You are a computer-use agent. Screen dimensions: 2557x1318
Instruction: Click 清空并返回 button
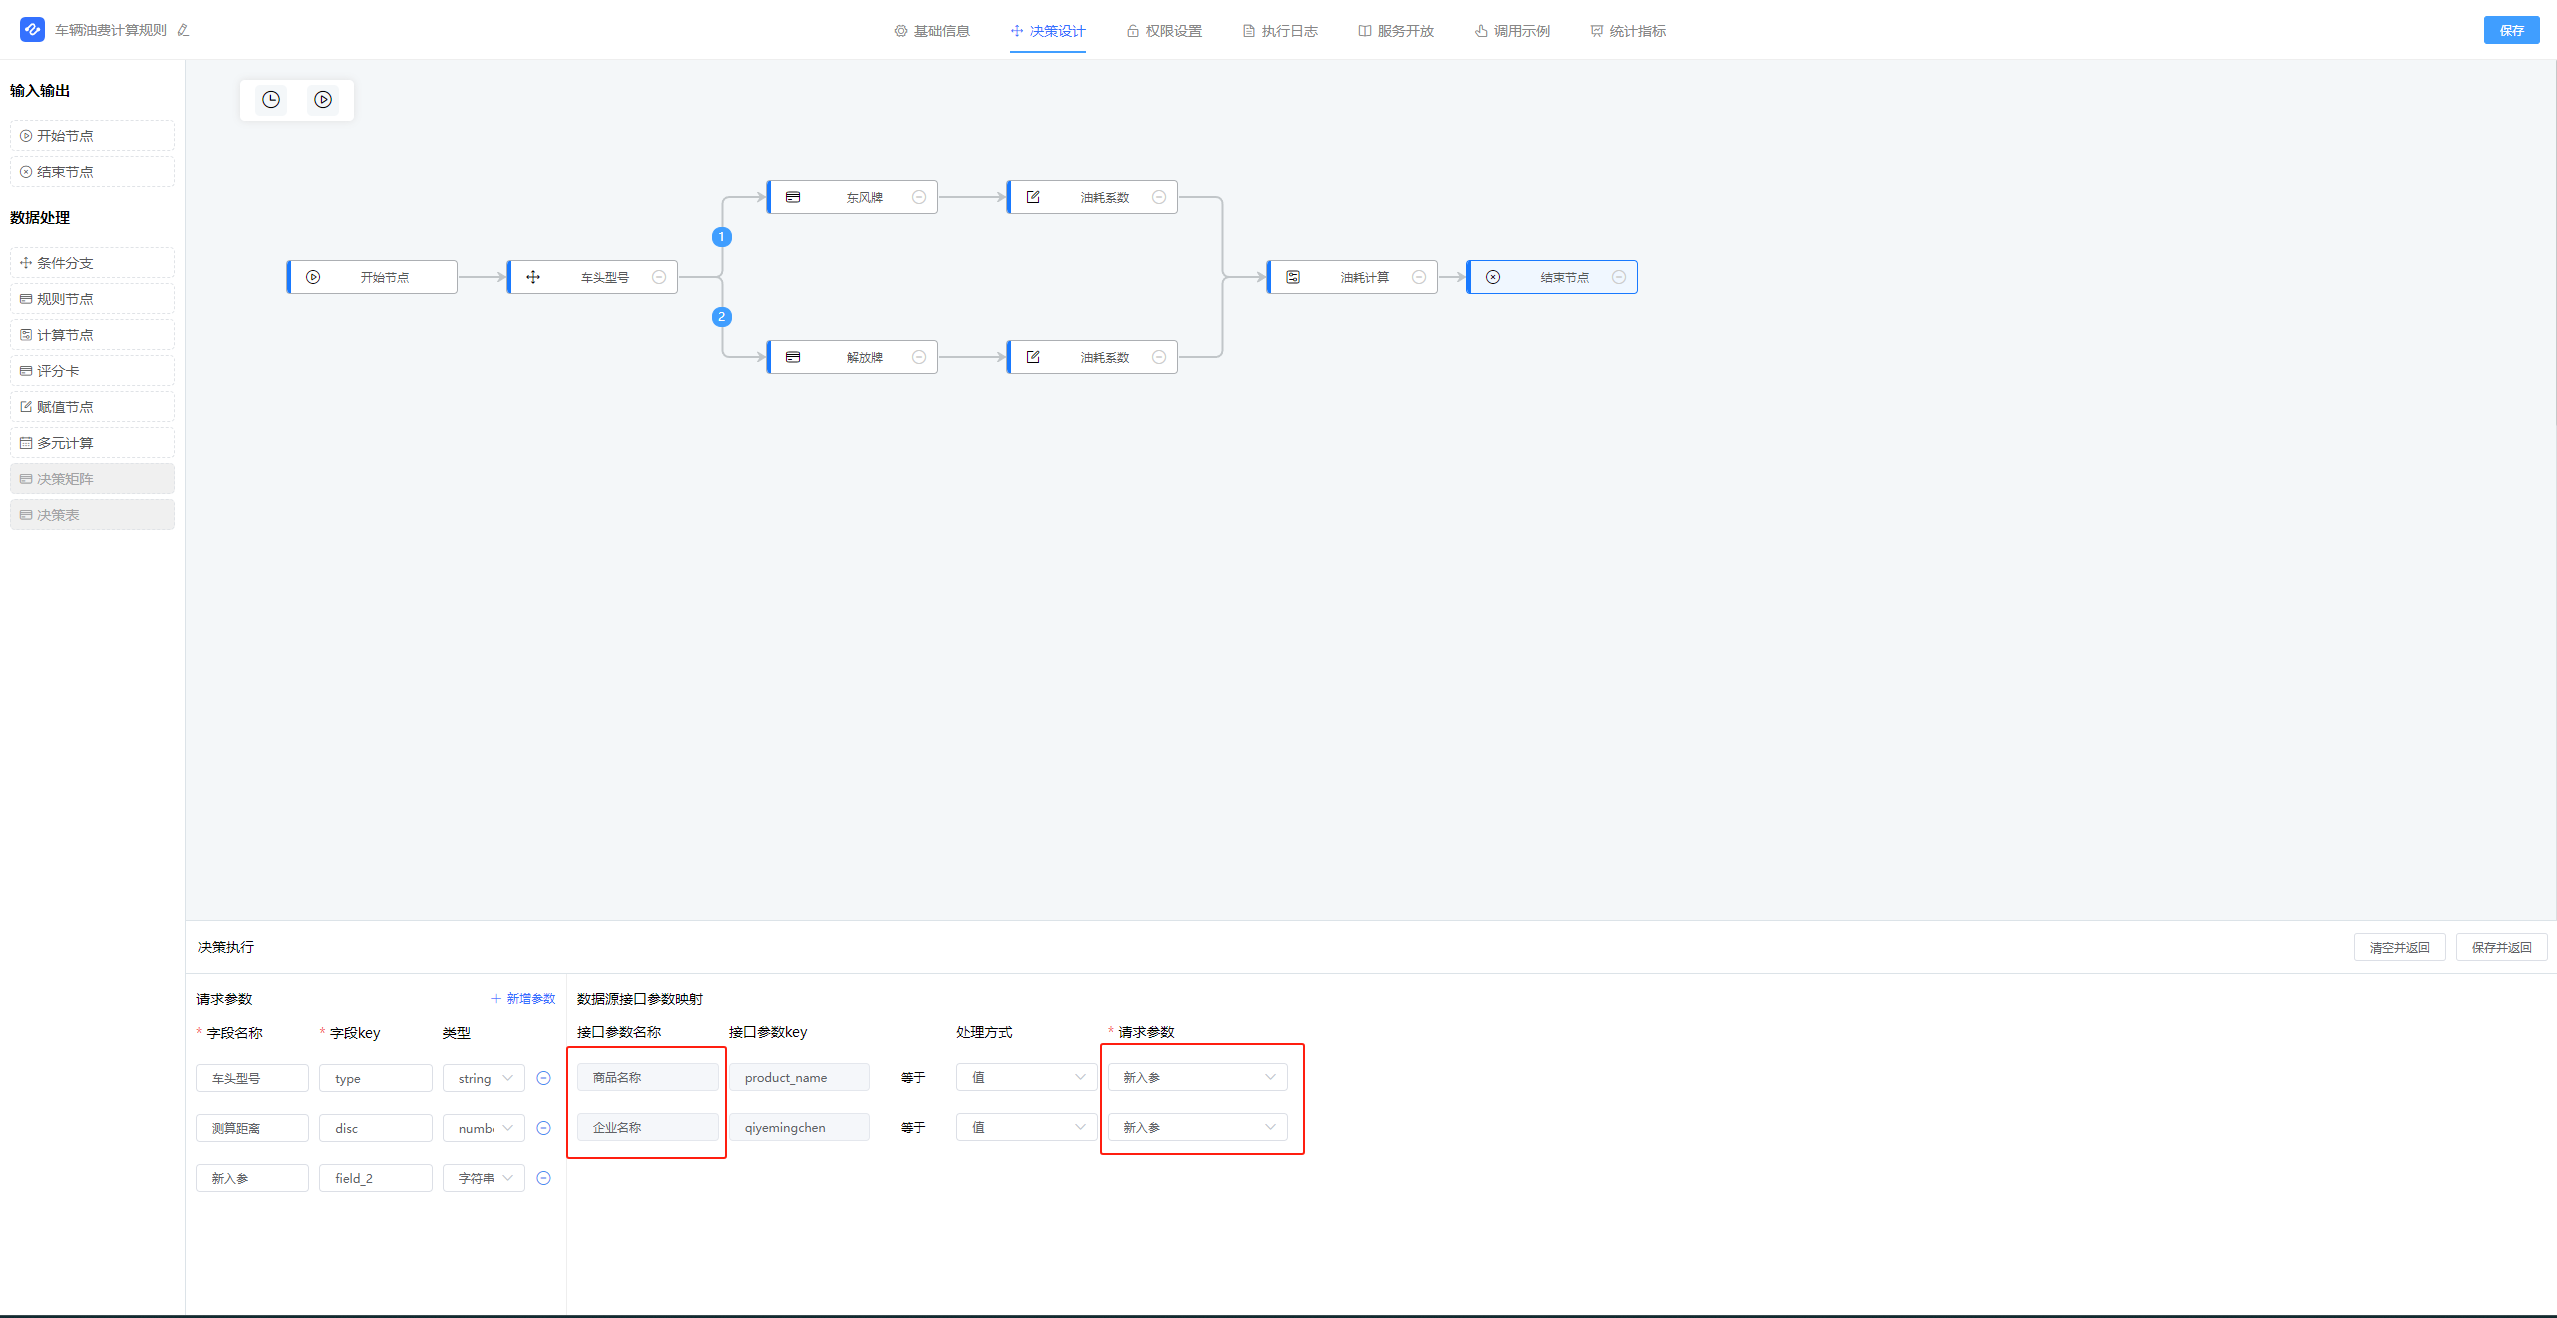[2400, 947]
